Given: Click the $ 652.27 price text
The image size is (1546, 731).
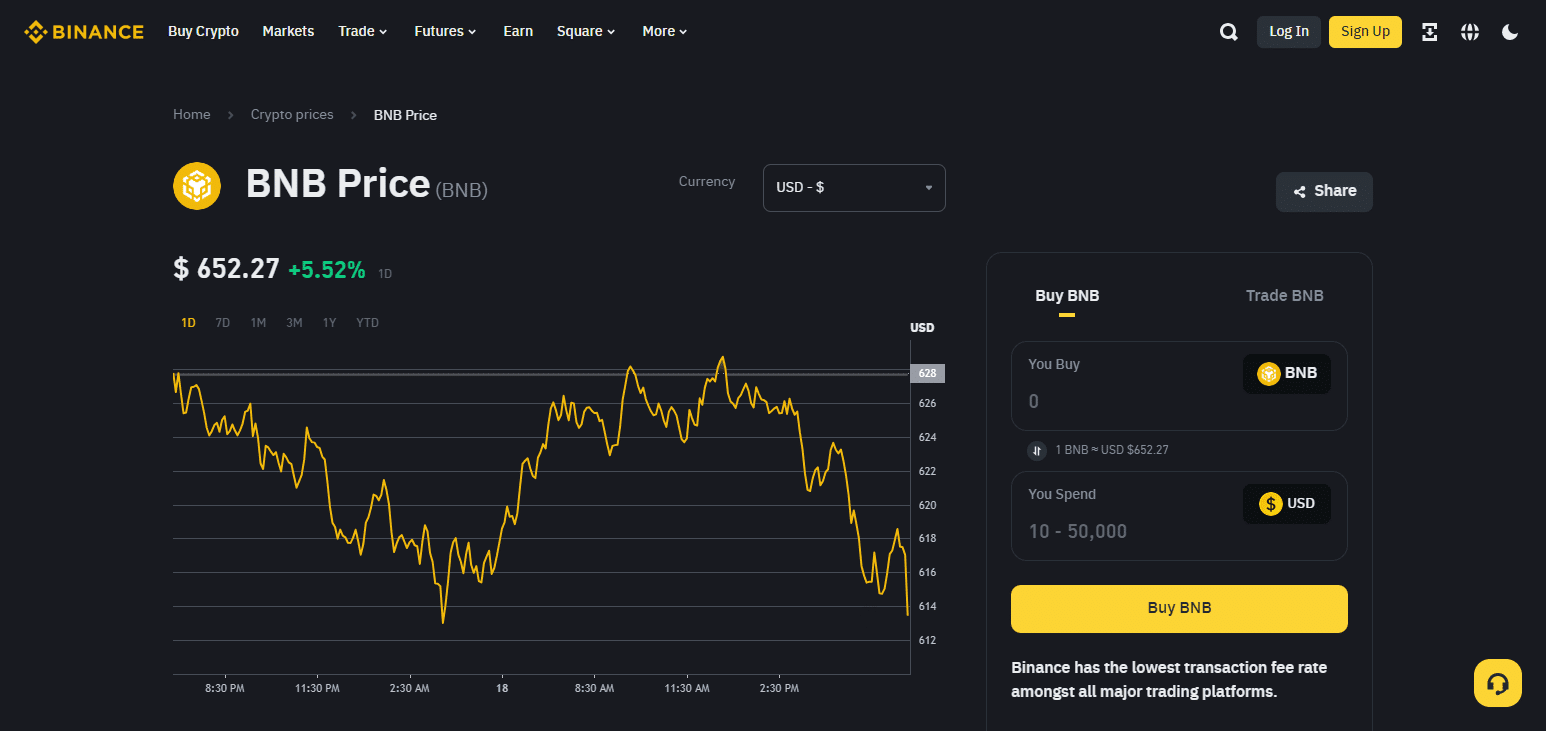Looking at the screenshot, I should point(227,269).
